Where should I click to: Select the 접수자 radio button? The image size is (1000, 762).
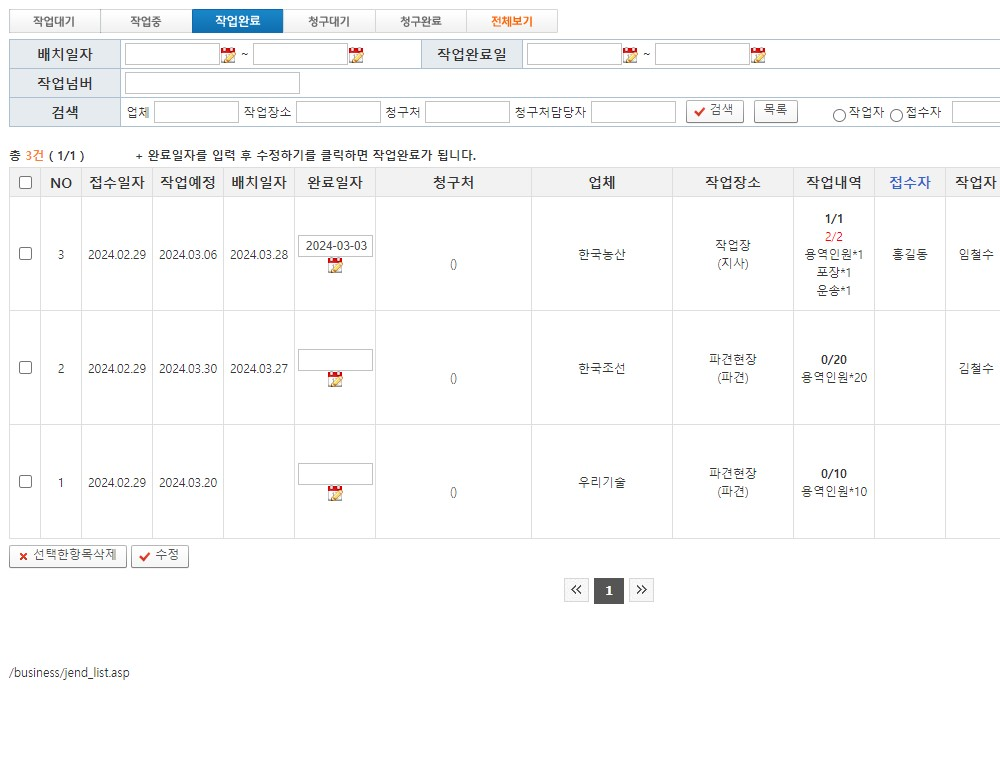click(896, 115)
